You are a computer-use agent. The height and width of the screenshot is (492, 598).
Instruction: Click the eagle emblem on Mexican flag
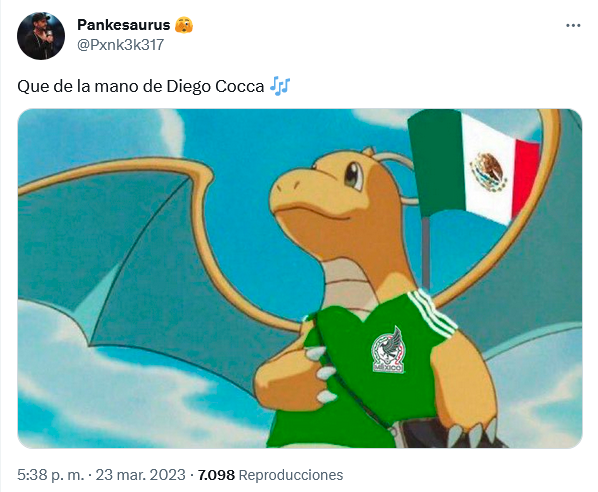tap(487, 172)
